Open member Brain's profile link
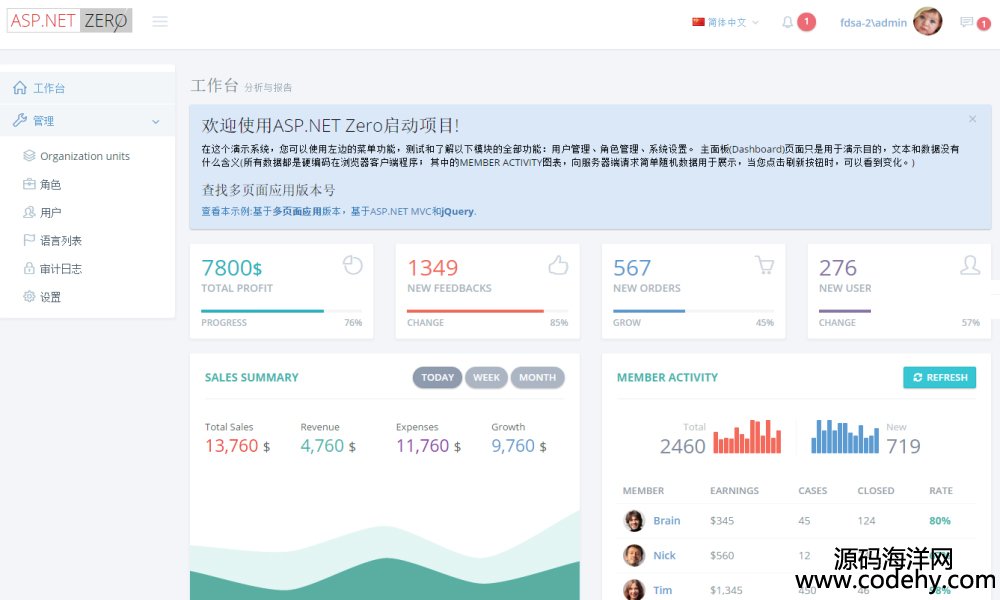This screenshot has width=1000, height=600. [666, 521]
